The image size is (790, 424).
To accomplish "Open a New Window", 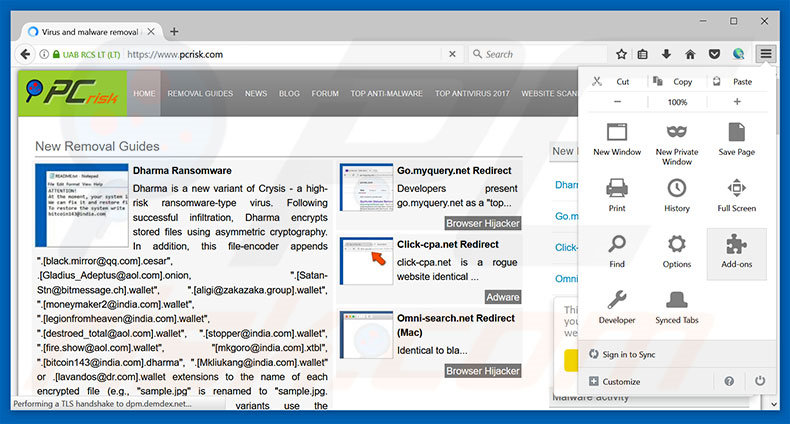I will point(617,138).
